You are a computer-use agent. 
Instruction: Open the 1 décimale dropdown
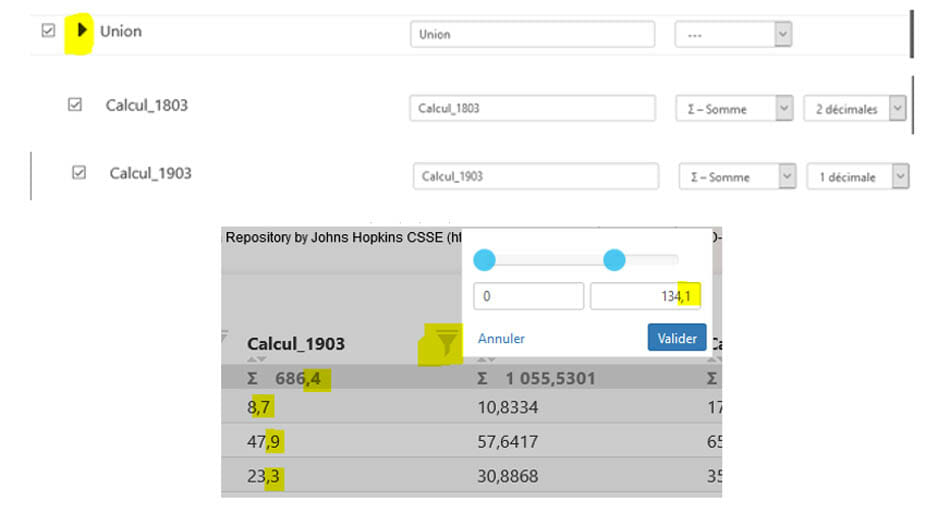858,177
